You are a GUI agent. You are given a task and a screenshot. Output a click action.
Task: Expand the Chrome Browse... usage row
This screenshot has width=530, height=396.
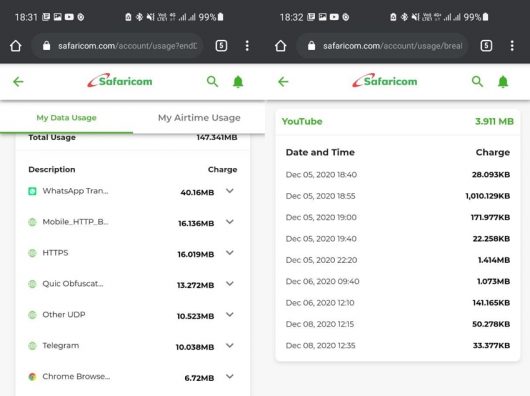point(230,376)
